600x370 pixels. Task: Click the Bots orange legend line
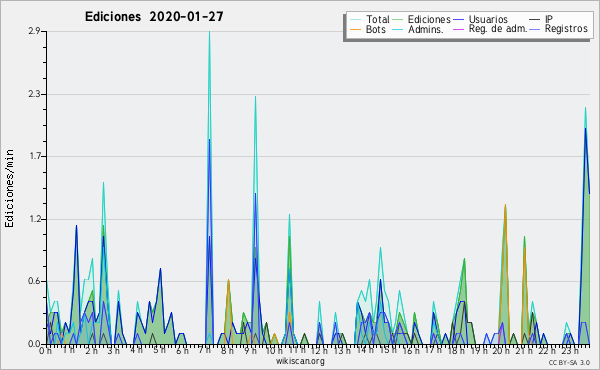[x=356, y=29]
